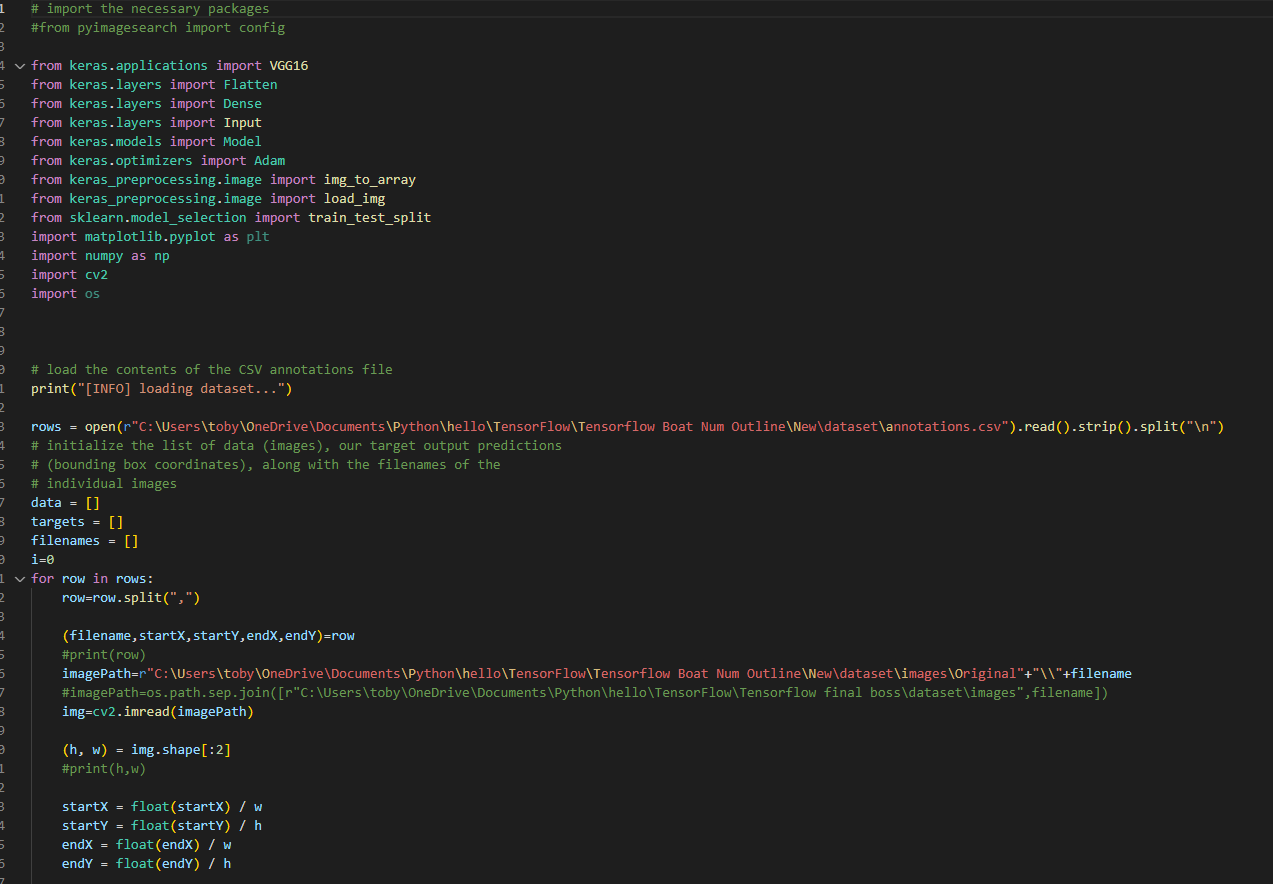Click the comment about loading CSV annotations file
This screenshot has width=1273, height=884.
coord(212,370)
